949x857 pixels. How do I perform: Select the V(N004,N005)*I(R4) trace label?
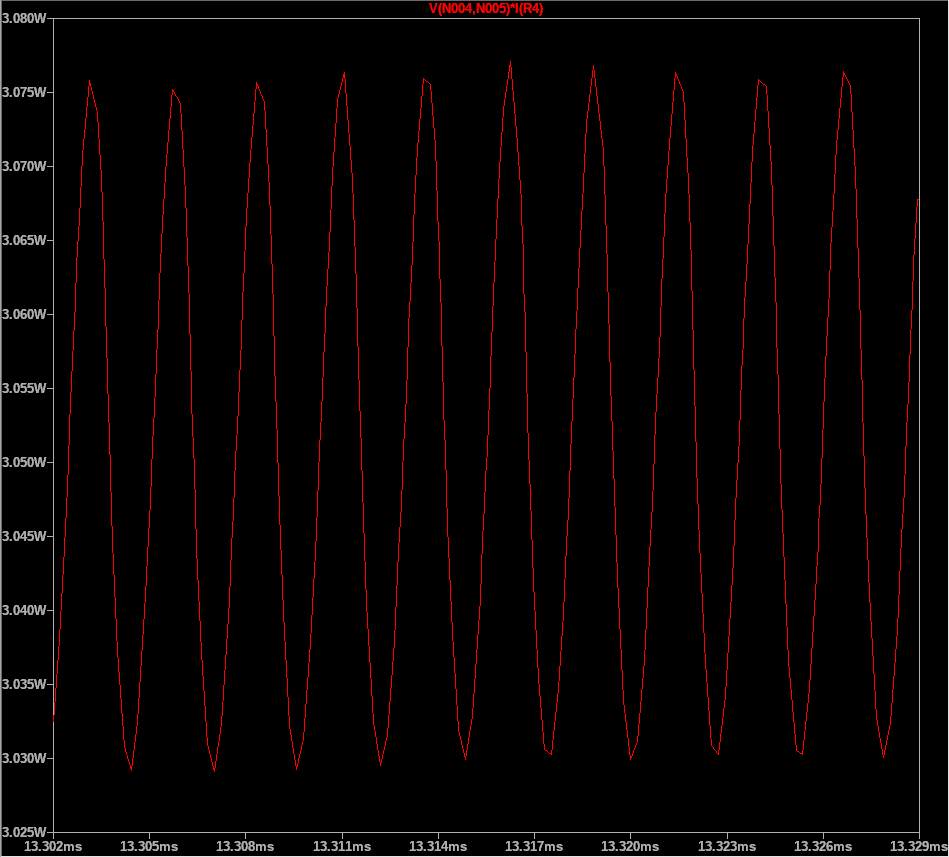click(486, 8)
